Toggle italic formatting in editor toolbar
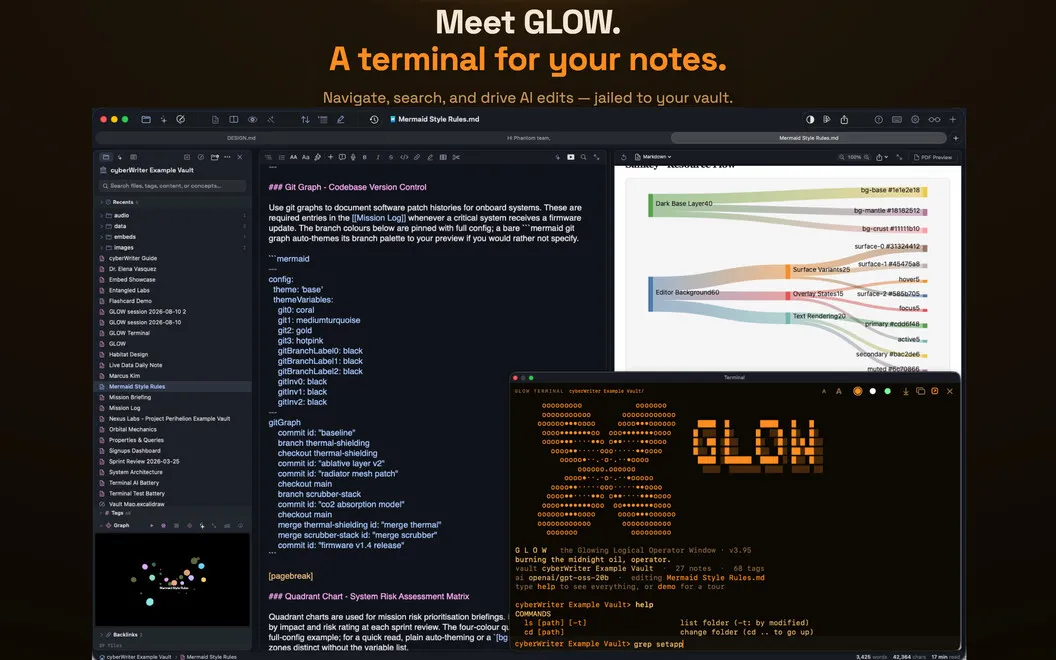 tap(378, 157)
